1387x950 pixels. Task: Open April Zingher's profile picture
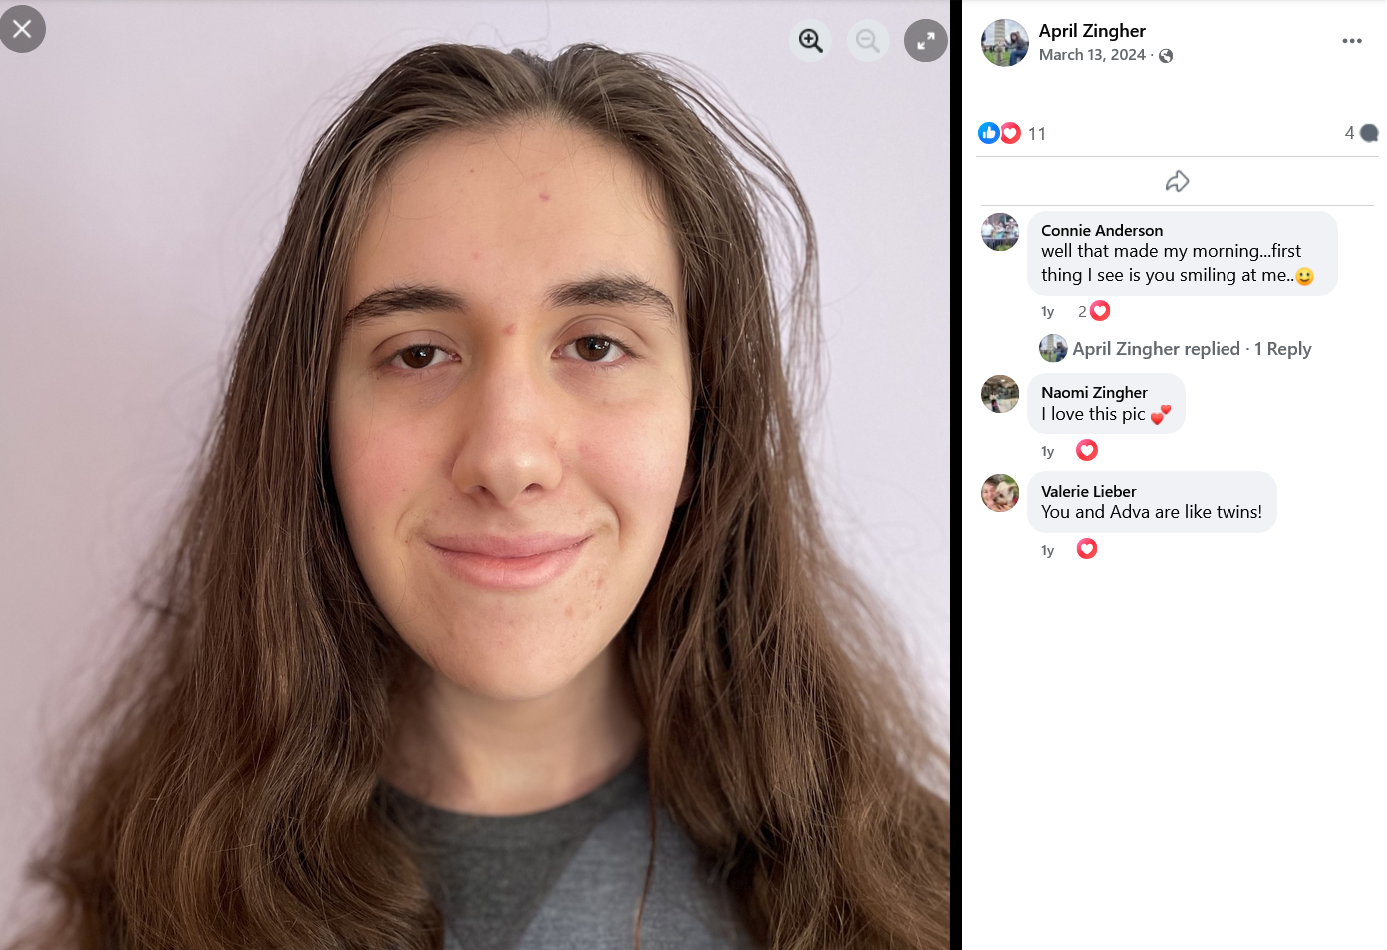1005,43
